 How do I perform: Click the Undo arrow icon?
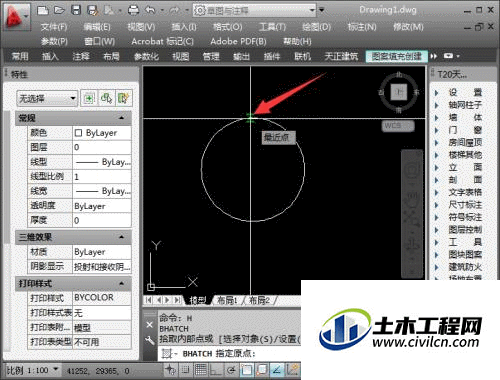(x=150, y=10)
